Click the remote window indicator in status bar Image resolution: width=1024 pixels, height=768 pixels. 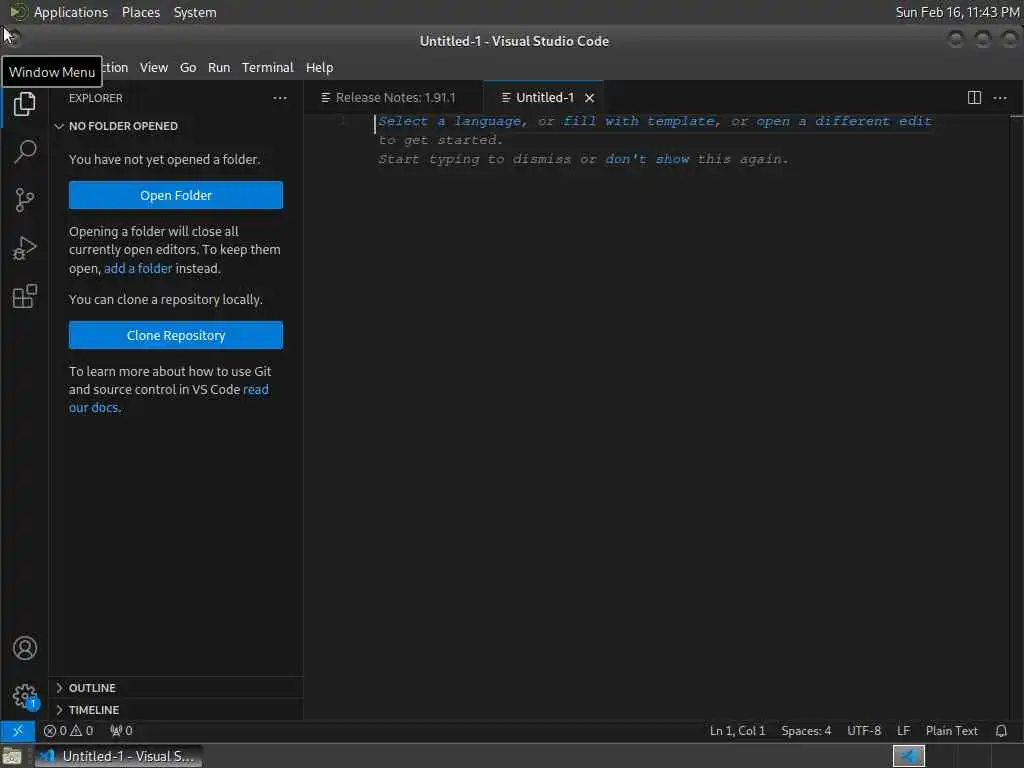coord(18,731)
